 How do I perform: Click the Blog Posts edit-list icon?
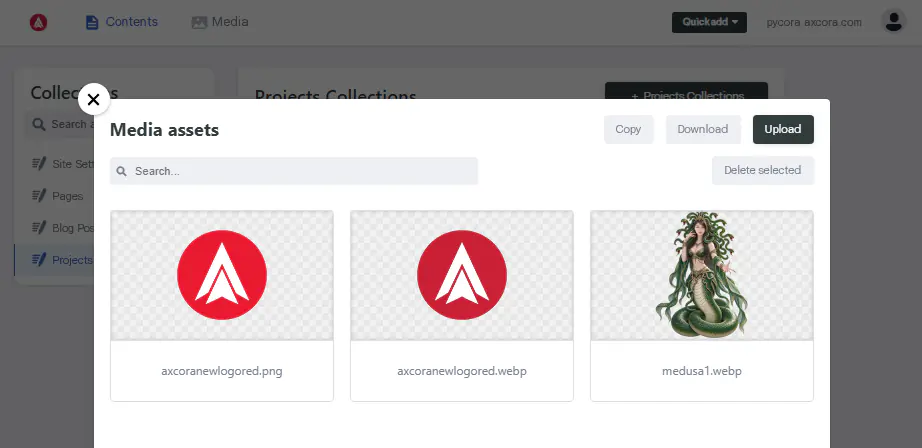39,227
